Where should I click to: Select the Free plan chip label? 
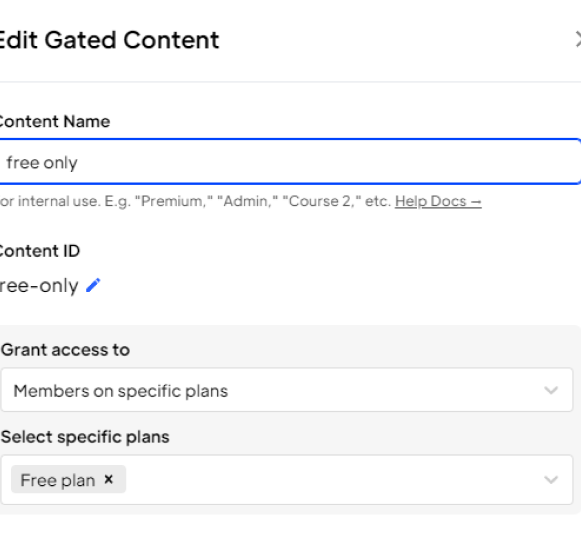click(58, 480)
